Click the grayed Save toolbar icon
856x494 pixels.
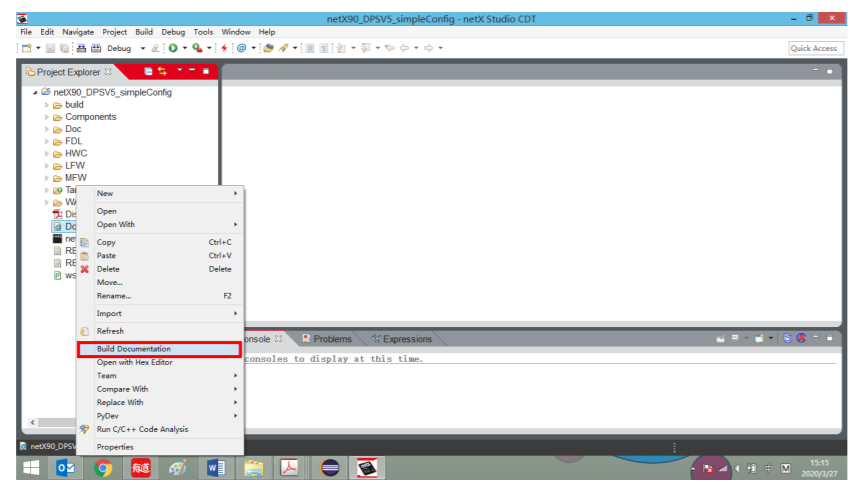point(50,48)
